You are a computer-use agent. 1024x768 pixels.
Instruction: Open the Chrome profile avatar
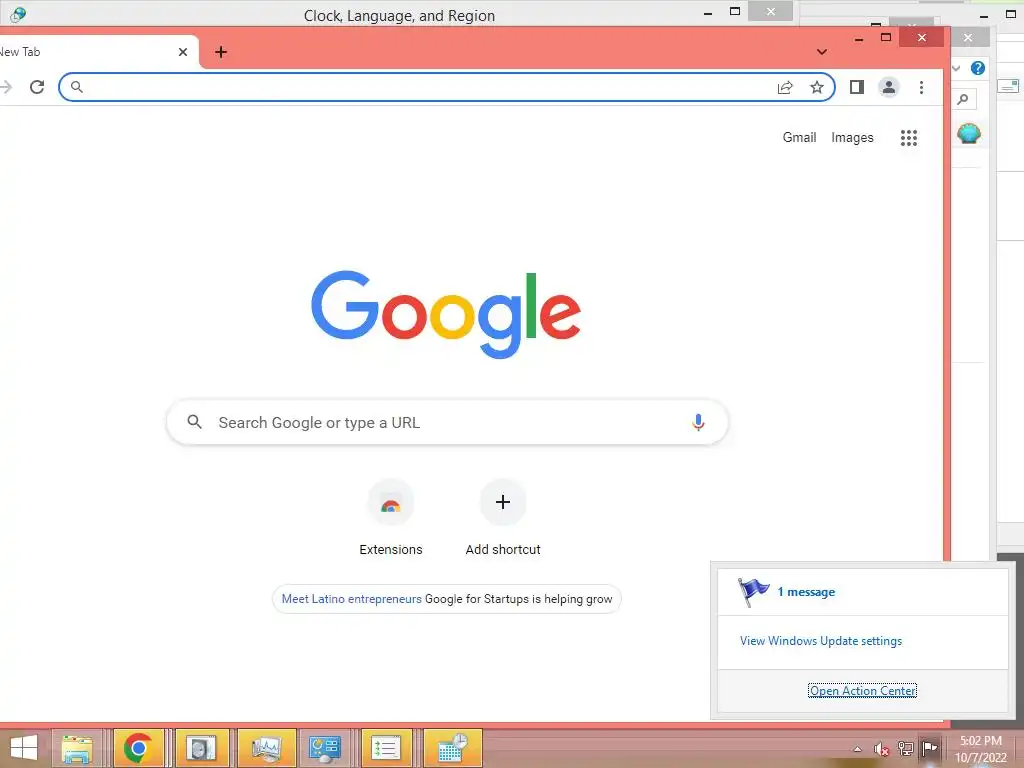tap(888, 88)
